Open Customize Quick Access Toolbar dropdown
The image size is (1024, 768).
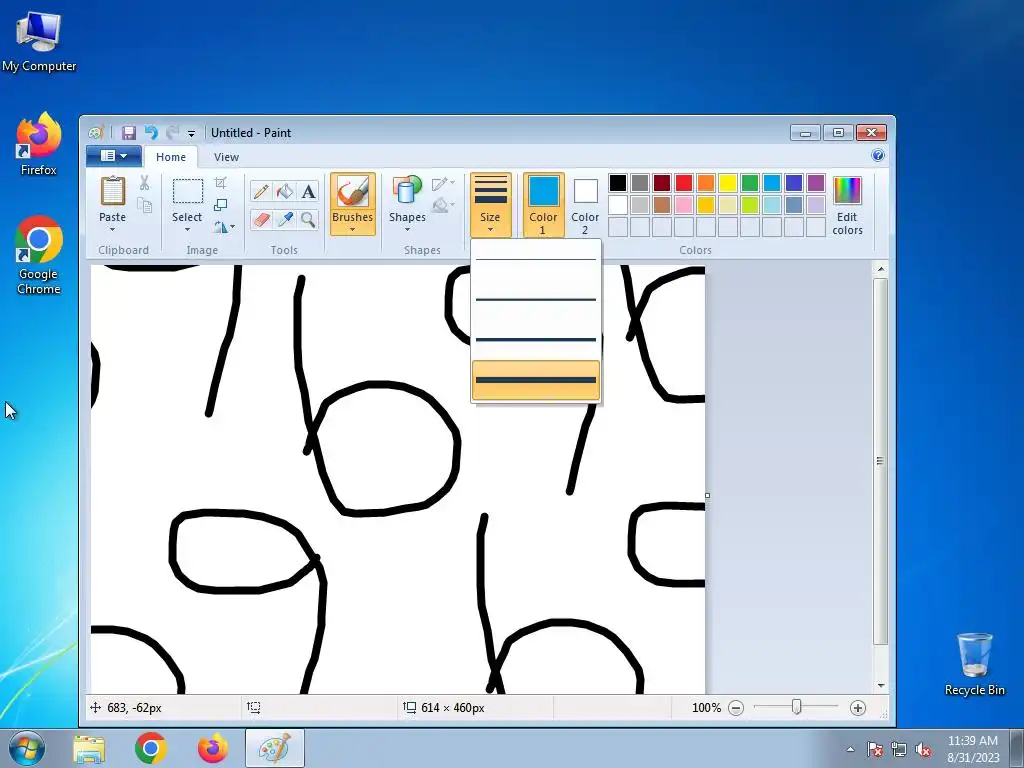point(191,133)
